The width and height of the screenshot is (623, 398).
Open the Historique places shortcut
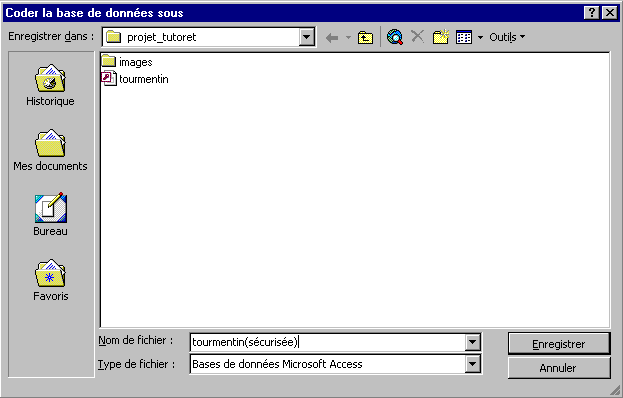point(50,85)
